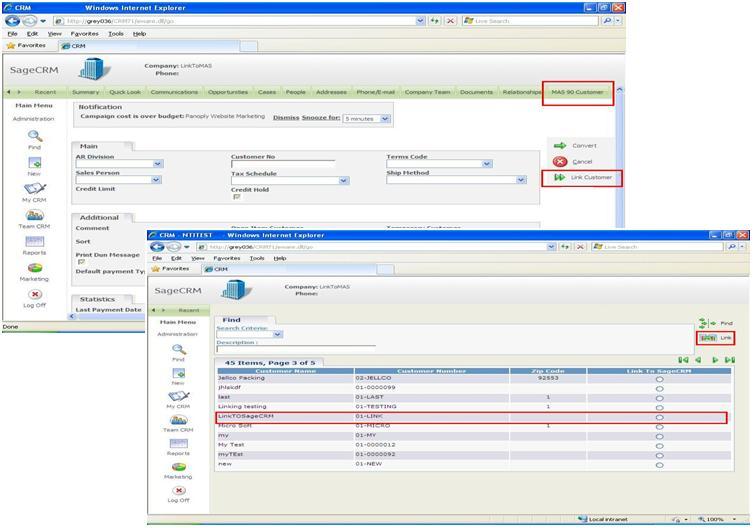The image size is (754, 528).
Task: Click the Dismiss link in the notification
Action: click(286, 117)
